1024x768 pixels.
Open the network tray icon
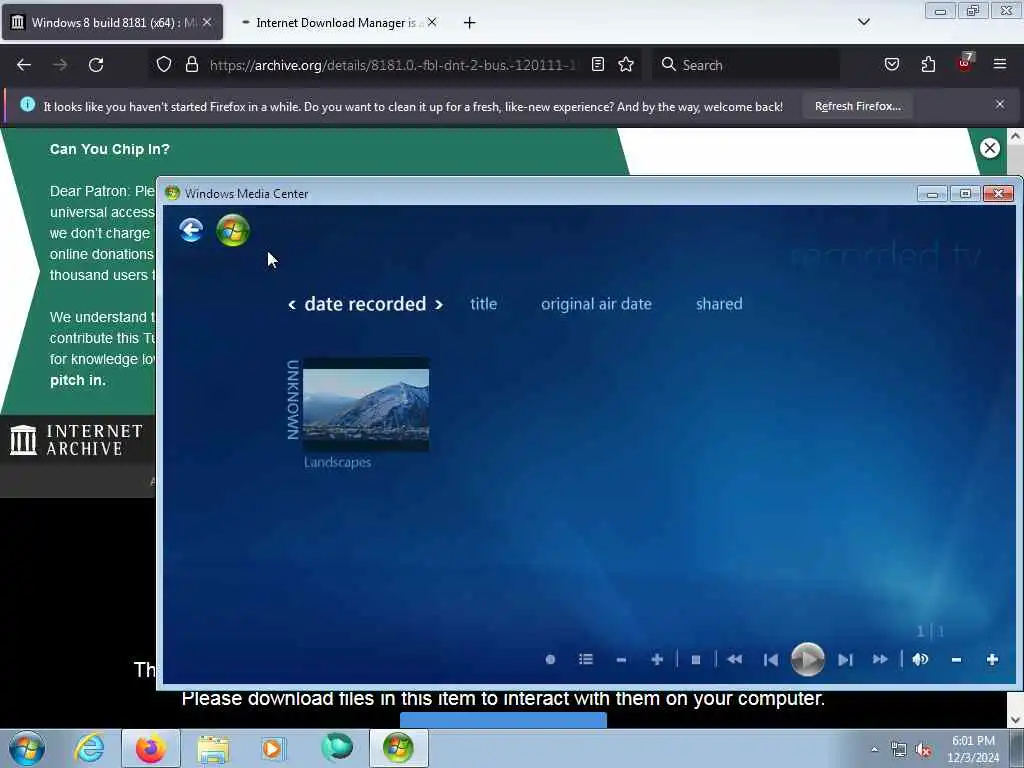coord(899,750)
